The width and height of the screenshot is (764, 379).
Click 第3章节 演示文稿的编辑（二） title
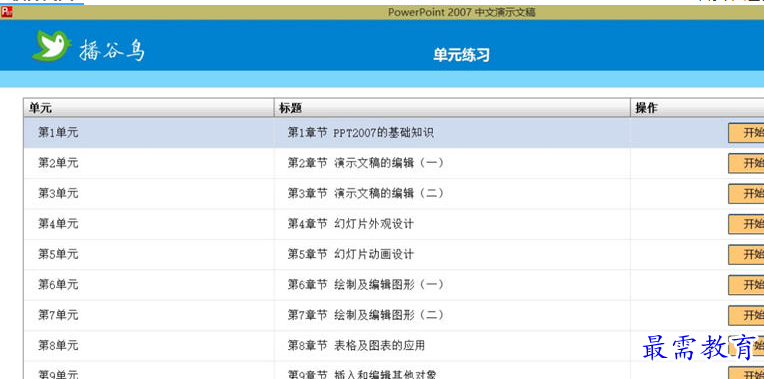coord(365,193)
